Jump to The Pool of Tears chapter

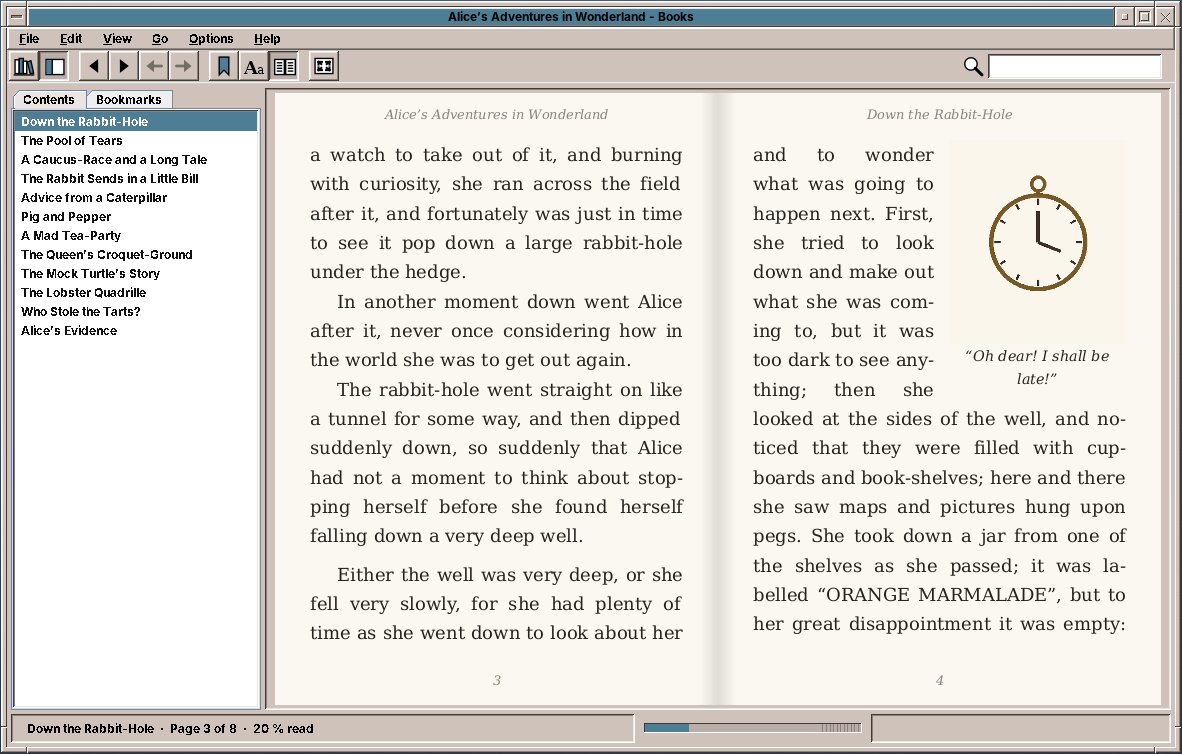coord(136,140)
